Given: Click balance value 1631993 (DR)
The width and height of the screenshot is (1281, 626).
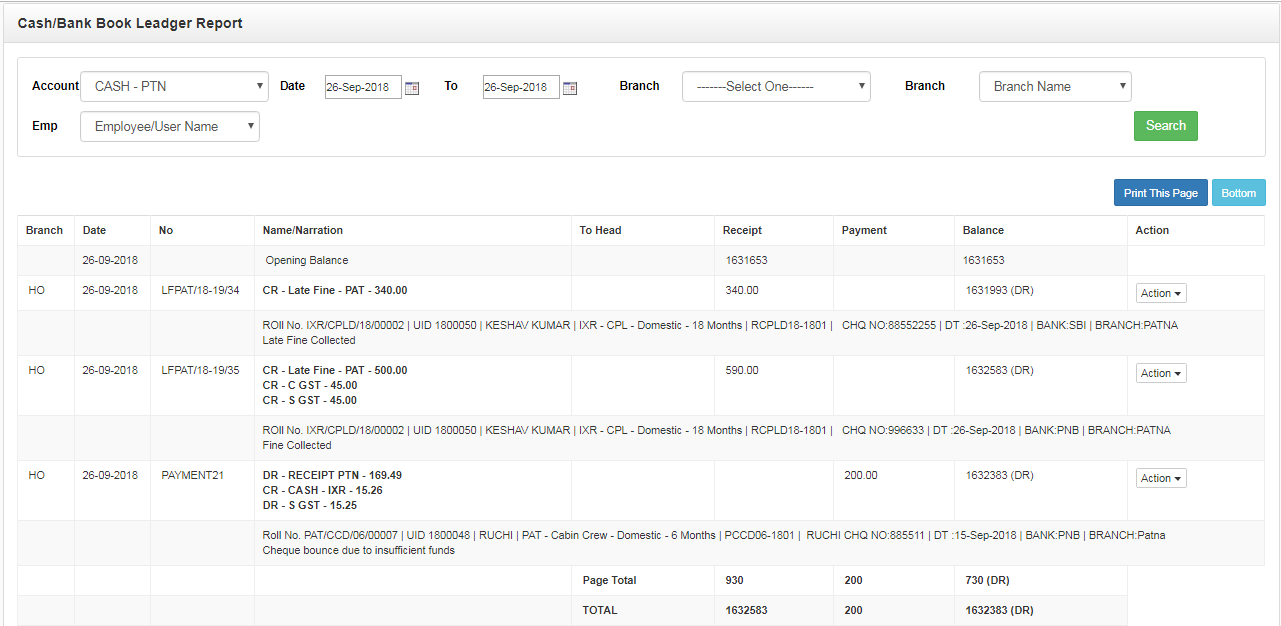Looking at the screenshot, I should 999,290.
